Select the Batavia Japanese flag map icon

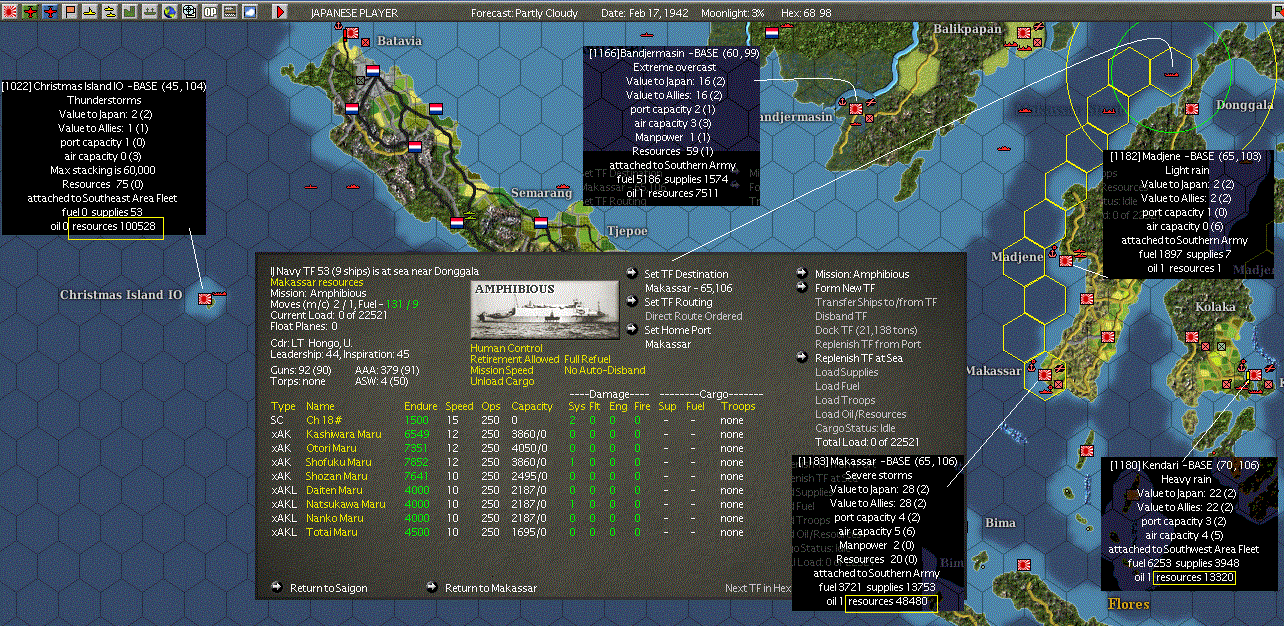351,33
